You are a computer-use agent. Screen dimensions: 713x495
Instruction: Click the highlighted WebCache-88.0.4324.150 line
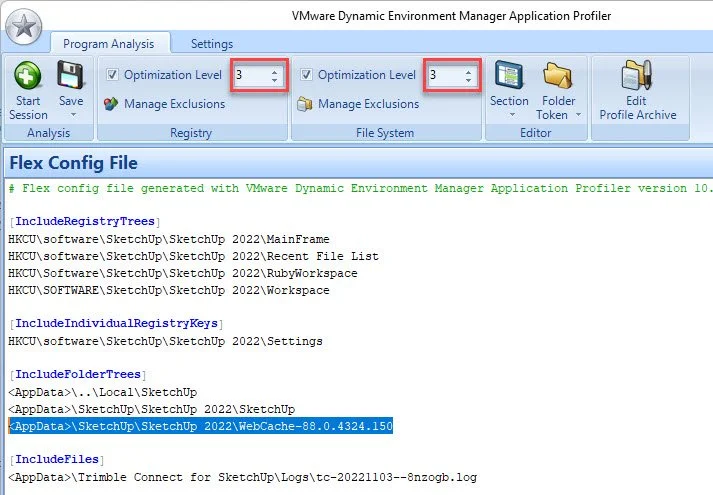(x=201, y=426)
